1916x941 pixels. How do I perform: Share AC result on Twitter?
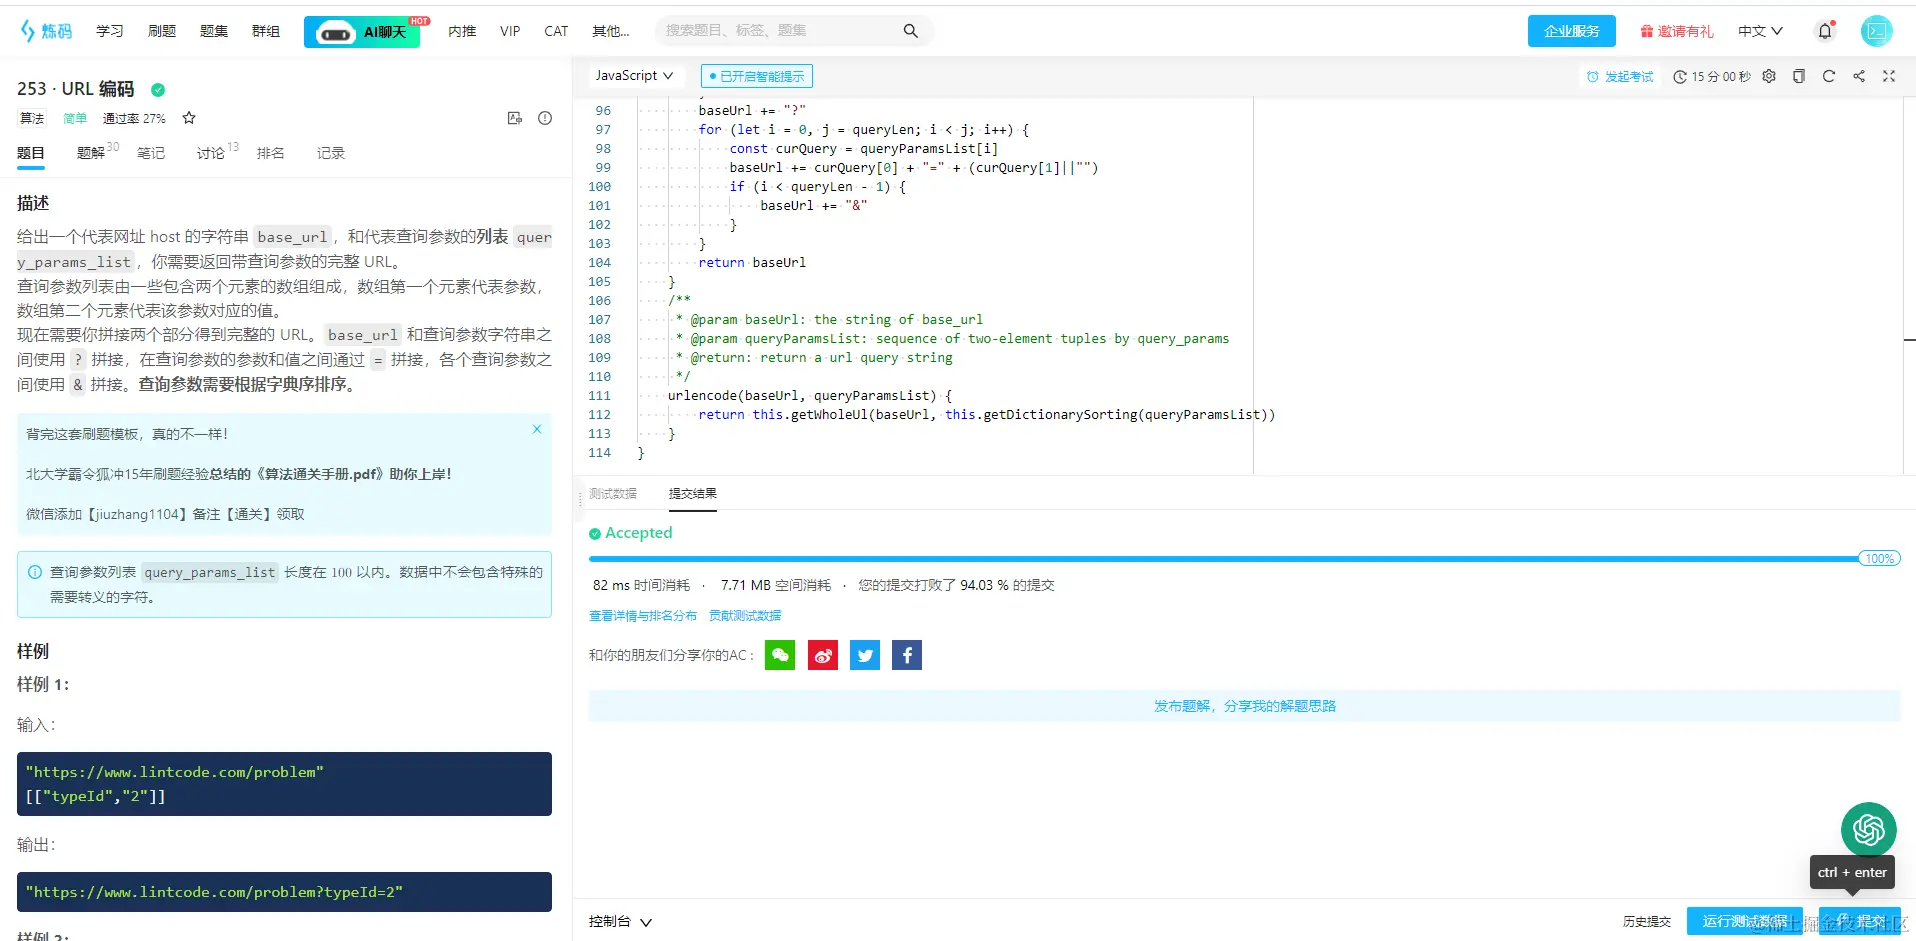click(865, 655)
